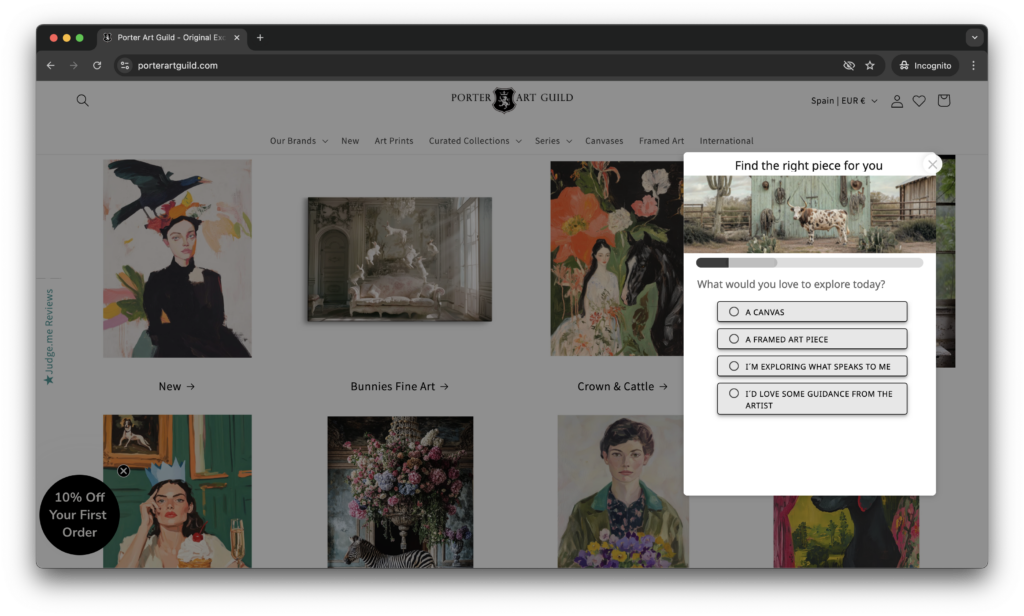Reload the page in browser
This screenshot has height=616, width=1024.
97,66
